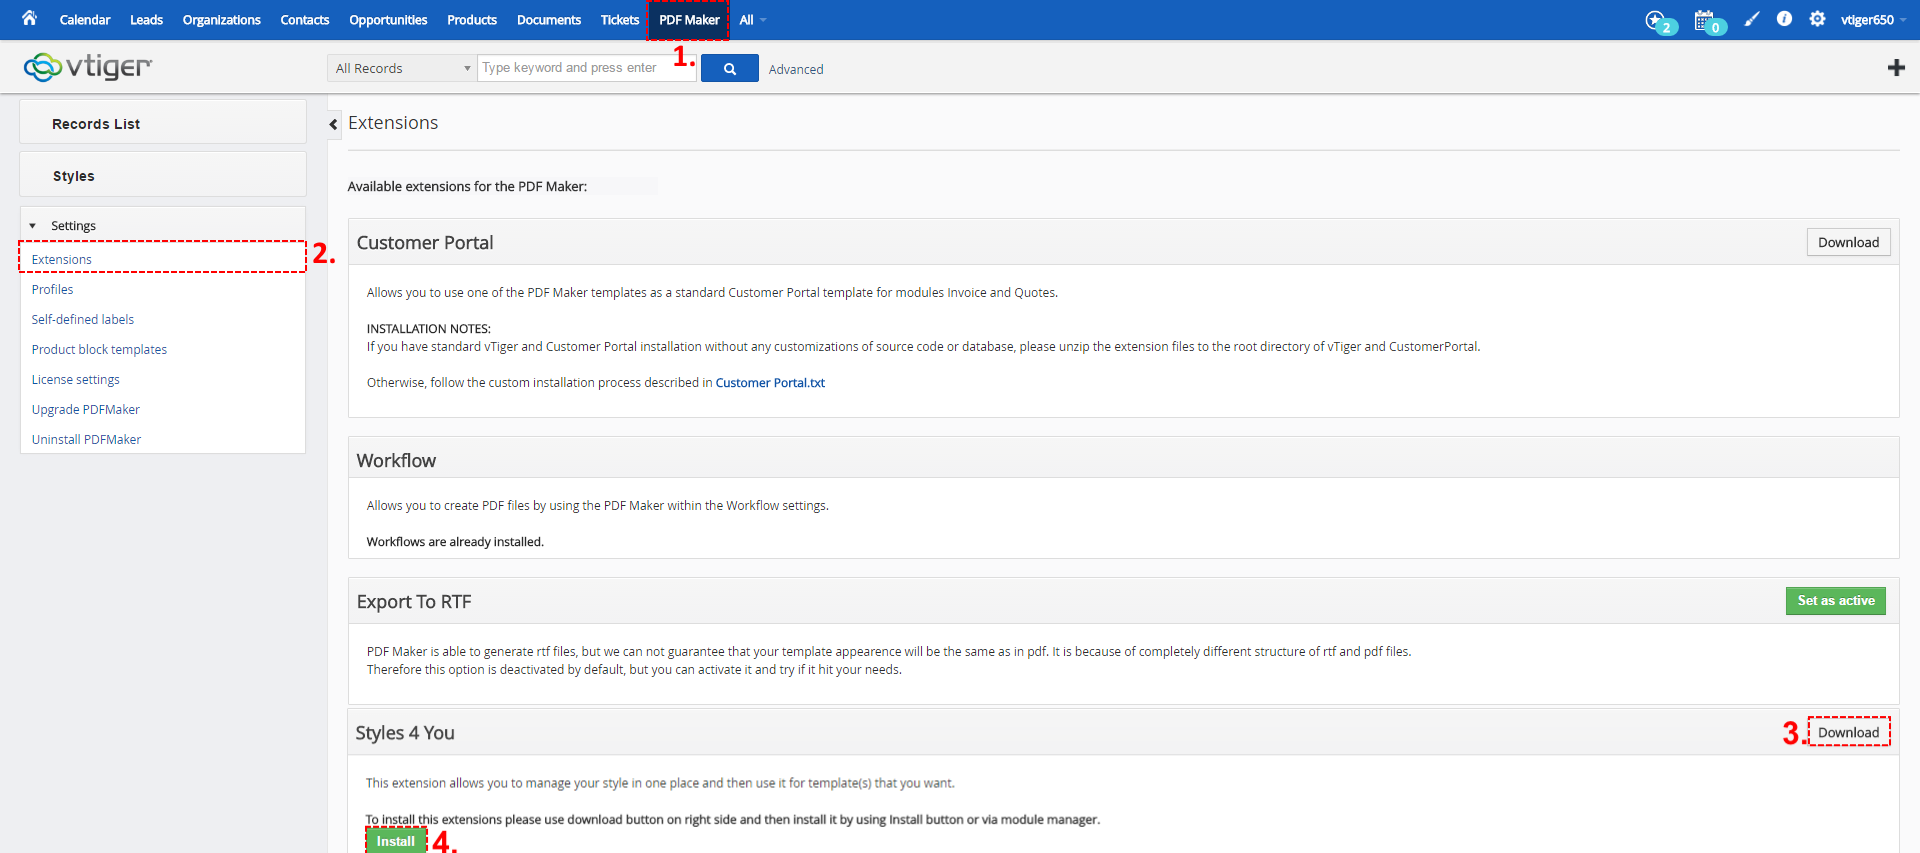
Task: Run search with the magnifier button
Action: pos(729,68)
